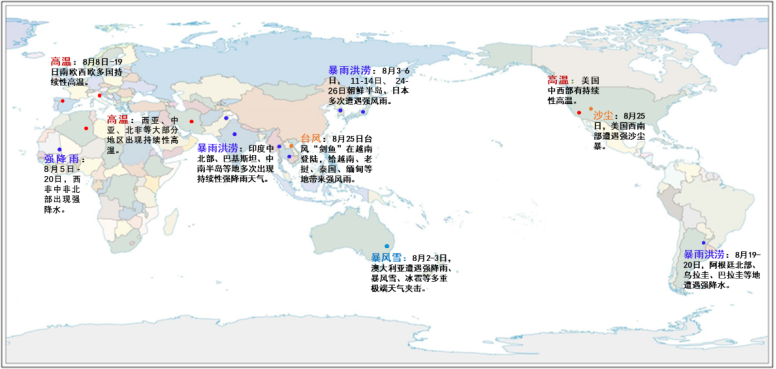Click the orange typhoon dot near Vietnam
The height and width of the screenshot is (369, 776).
[x=291, y=146]
